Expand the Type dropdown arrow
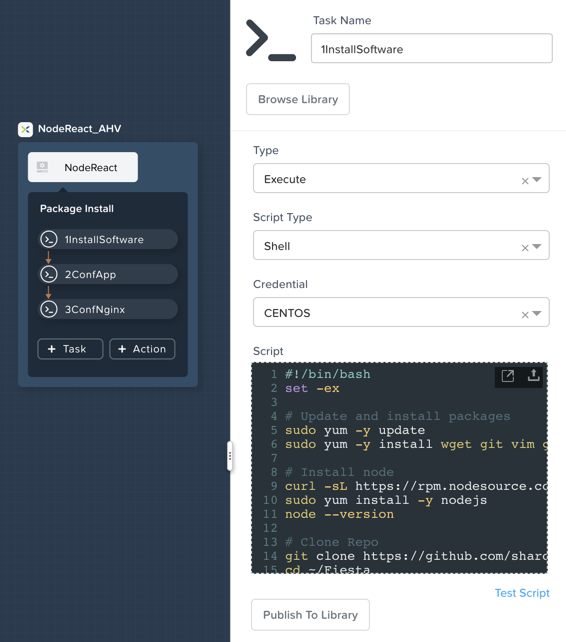The height and width of the screenshot is (642, 566). 537,179
